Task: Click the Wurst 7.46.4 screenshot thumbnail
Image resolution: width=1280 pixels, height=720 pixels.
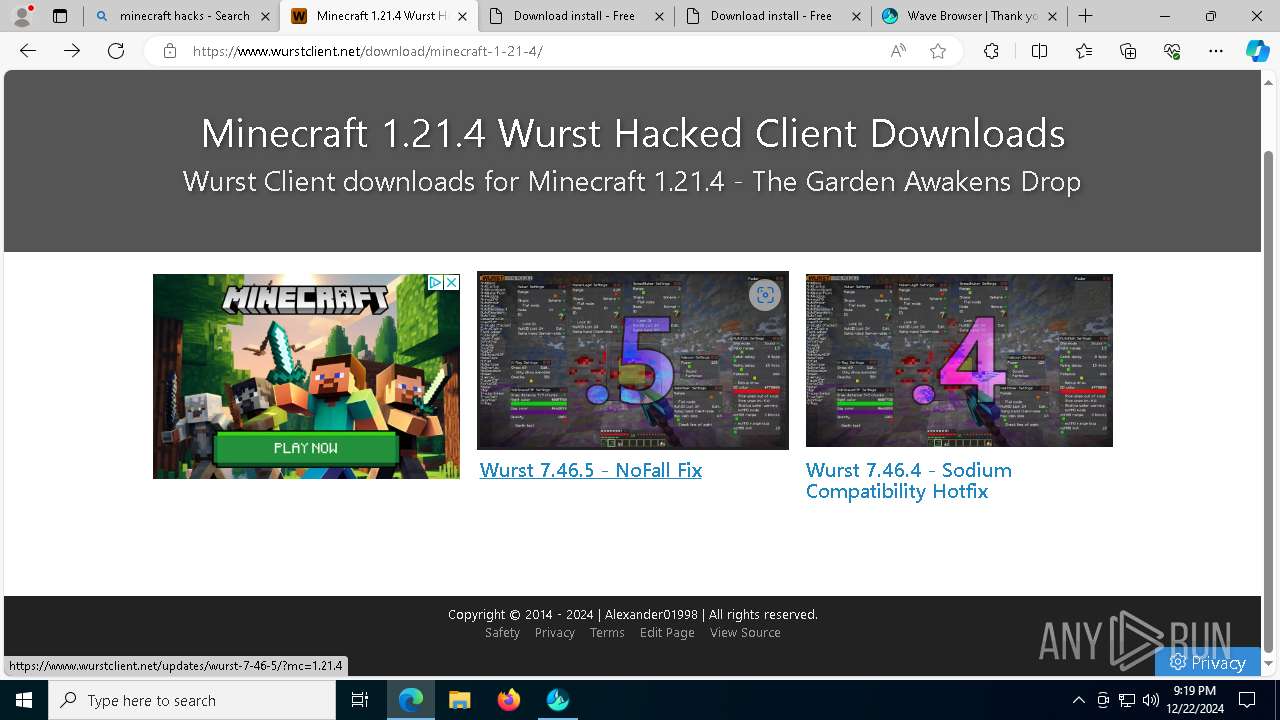Action: pyautogui.click(x=959, y=360)
